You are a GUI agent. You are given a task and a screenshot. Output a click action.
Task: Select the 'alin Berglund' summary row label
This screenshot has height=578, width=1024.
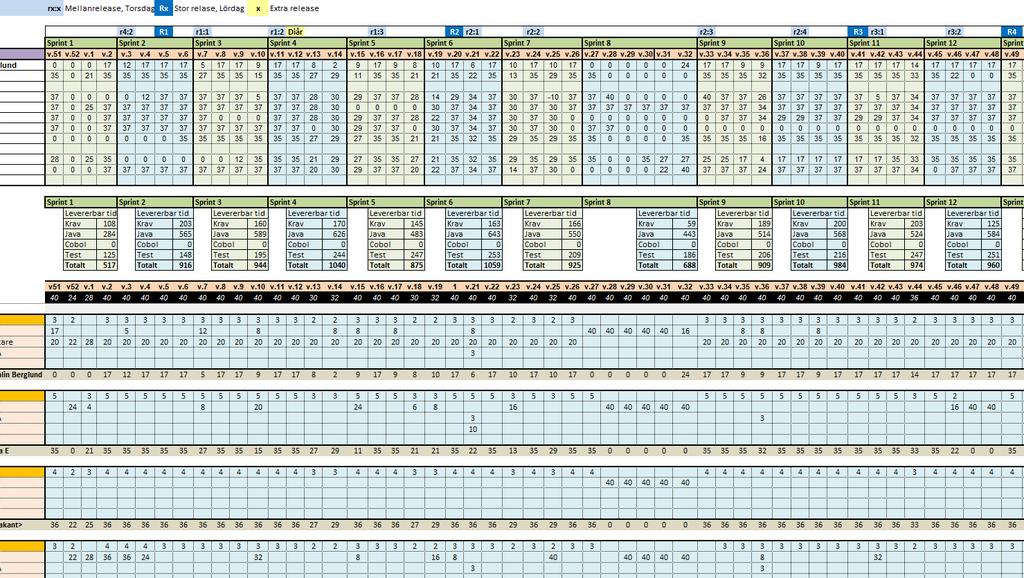click(21, 375)
